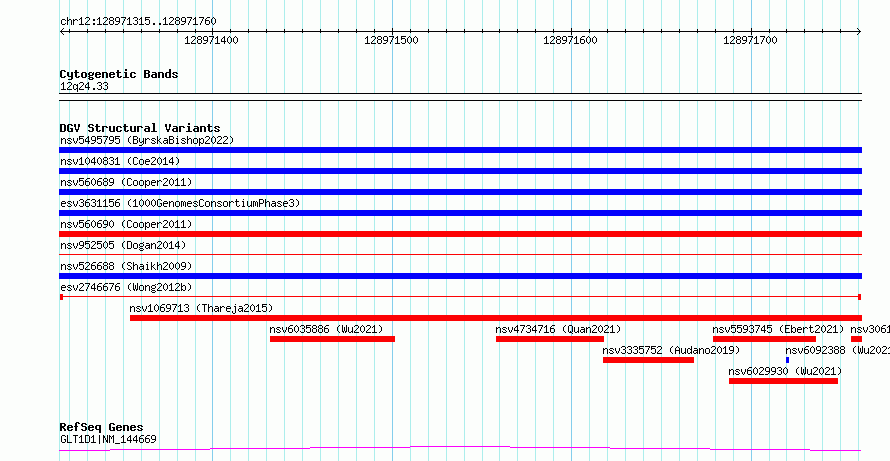Screen dimensions: 890x461
Task: Open the nsv4734716 (Quan2021) label
Action: (559, 329)
